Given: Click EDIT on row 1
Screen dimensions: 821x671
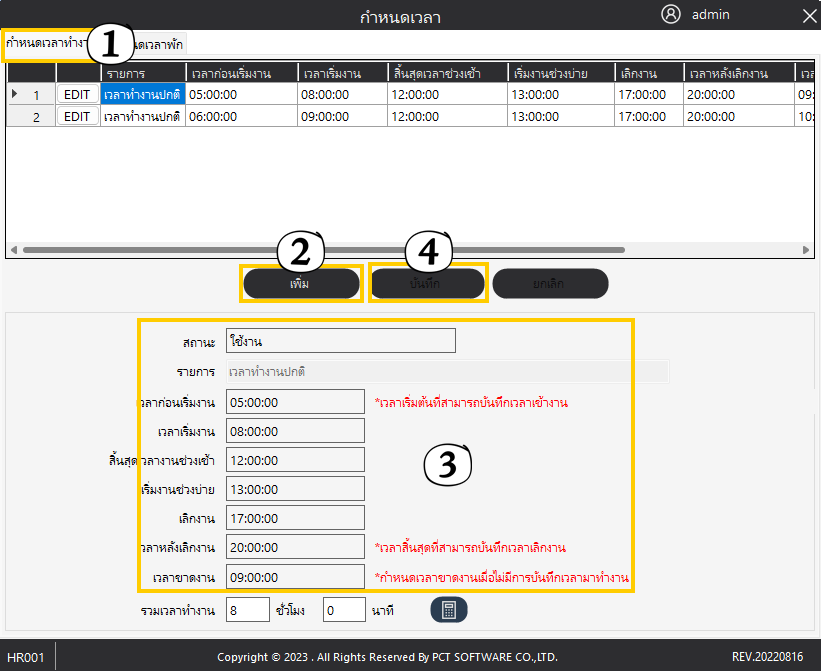Looking at the screenshot, I should [x=77, y=94].
